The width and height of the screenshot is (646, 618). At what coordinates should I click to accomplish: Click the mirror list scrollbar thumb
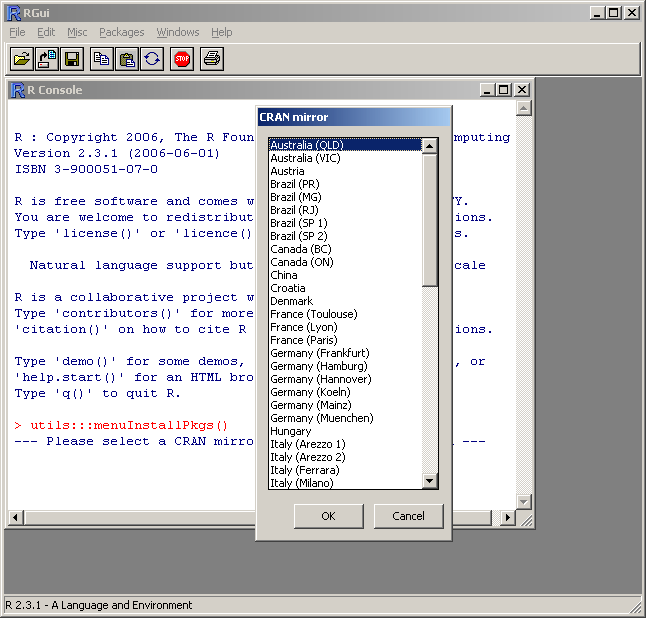pyautogui.click(x=430, y=220)
